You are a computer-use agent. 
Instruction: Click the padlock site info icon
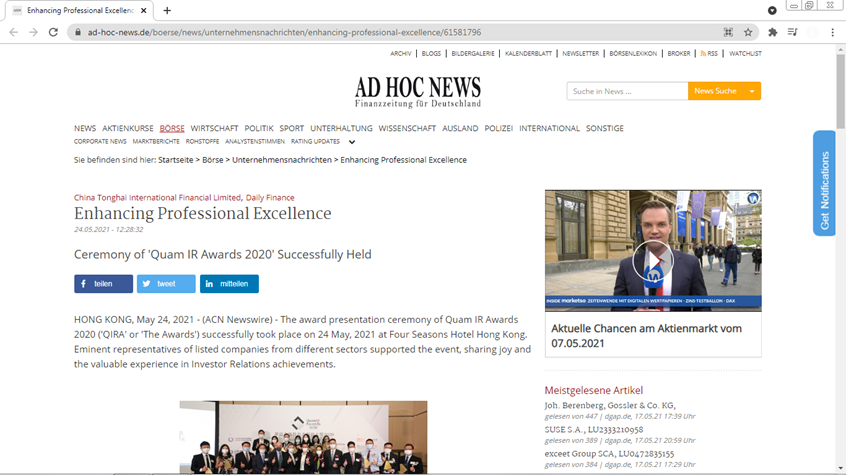coord(78,32)
